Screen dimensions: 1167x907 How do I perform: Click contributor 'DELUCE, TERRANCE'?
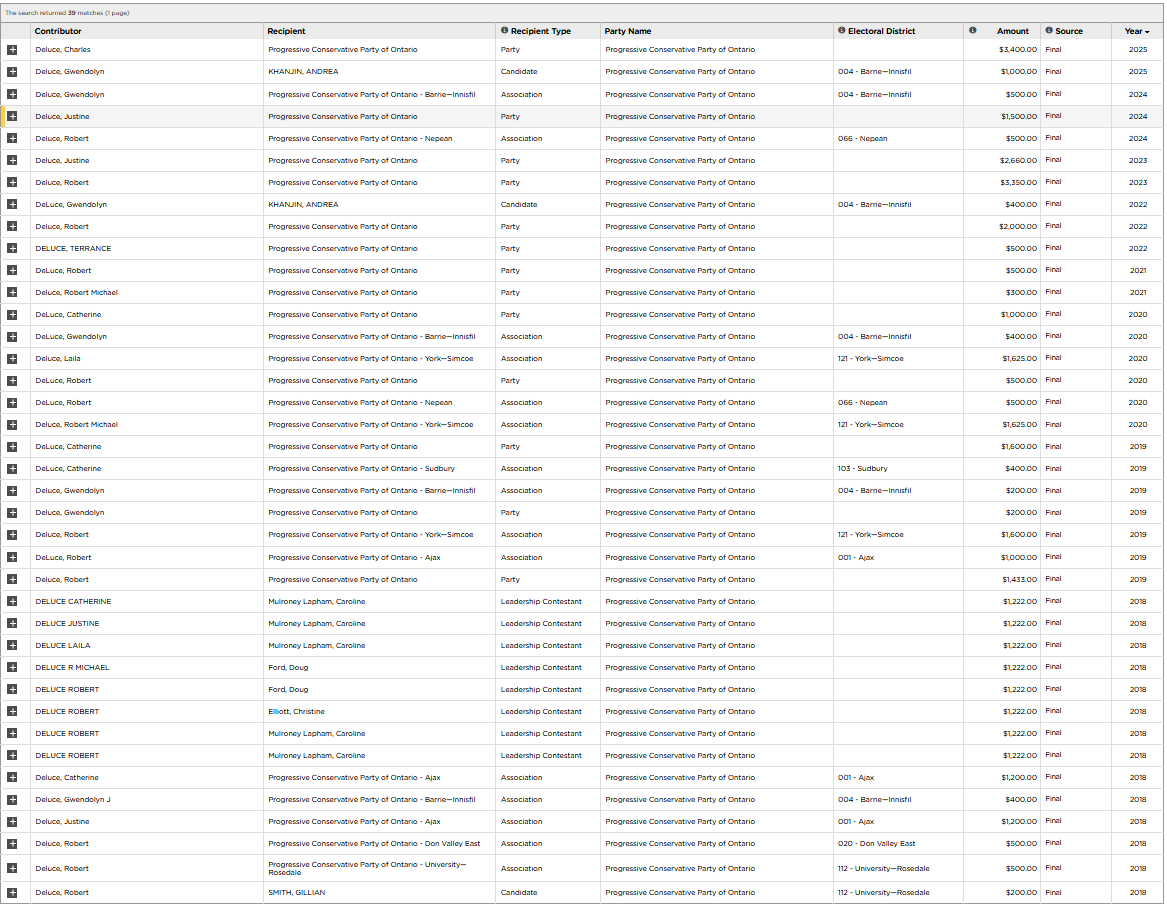(73, 249)
